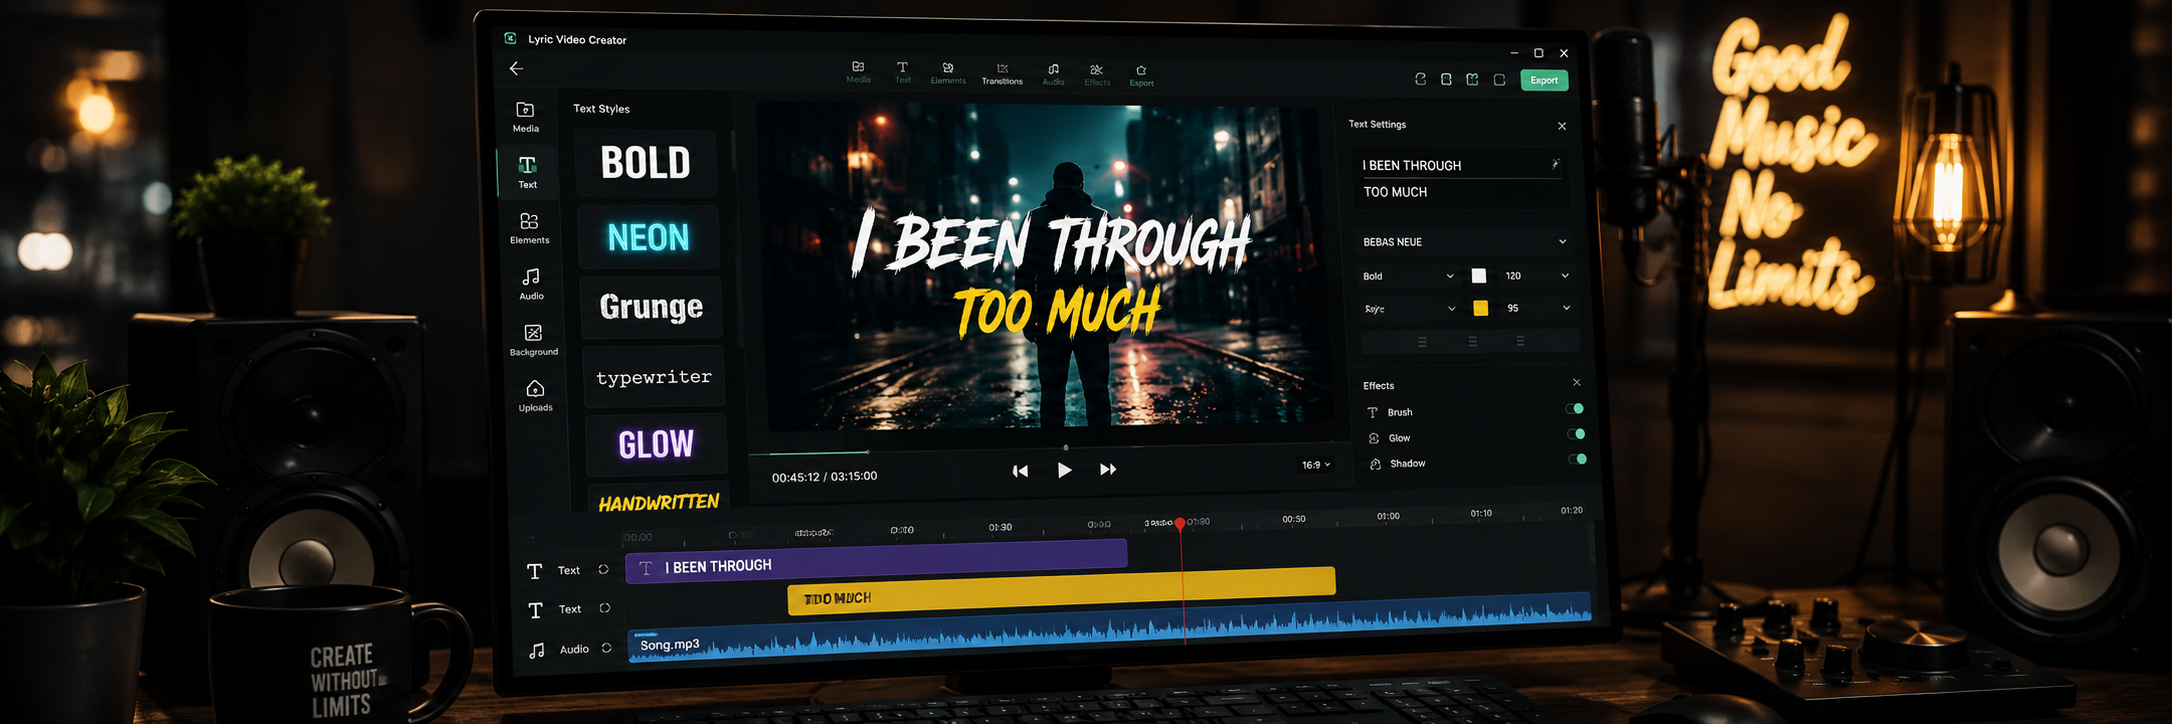The image size is (2172, 724).
Task: Select the yellow TOO MUCH timeline clip
Action: tap(1061, 590)
